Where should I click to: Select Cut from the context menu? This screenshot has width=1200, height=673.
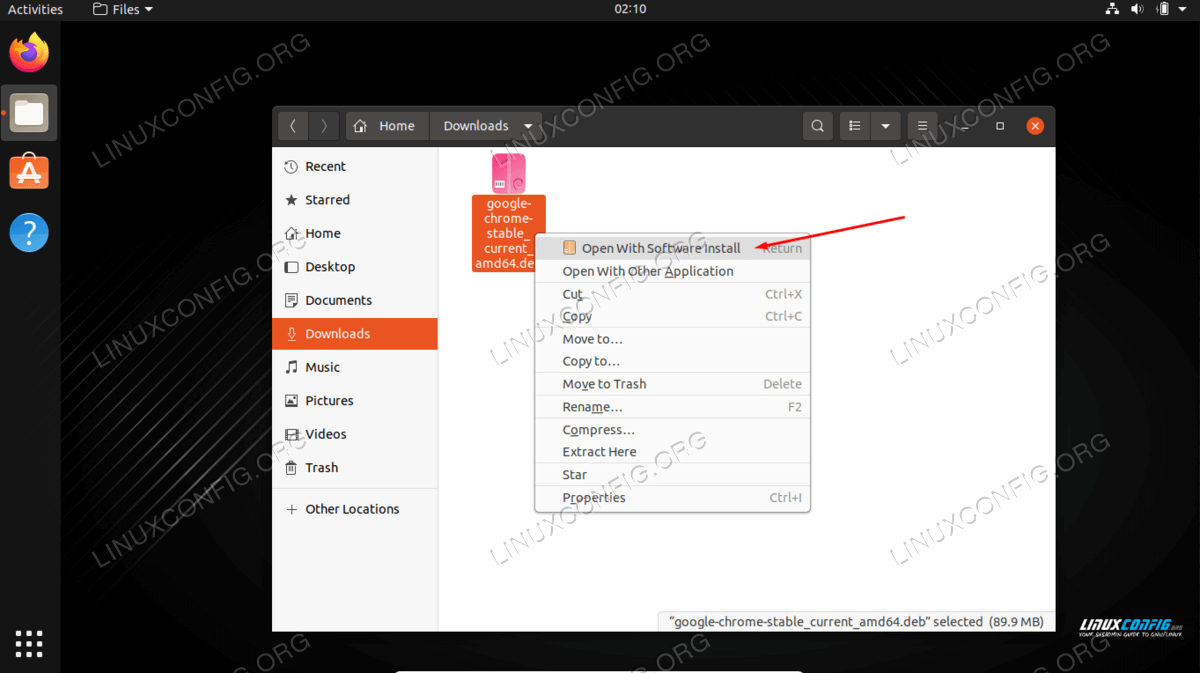(x=672, y=294)
